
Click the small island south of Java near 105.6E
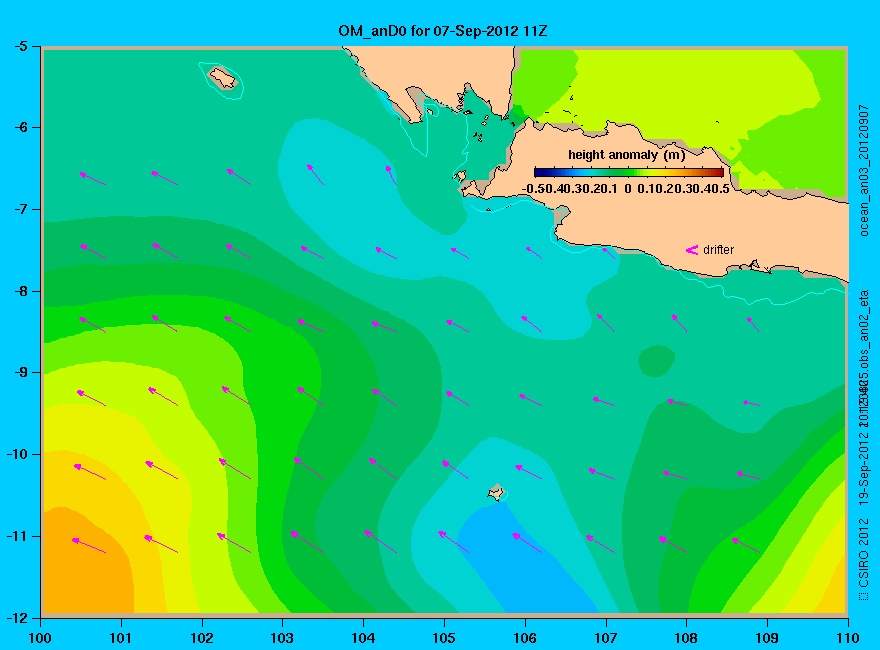tap(496, 492)
